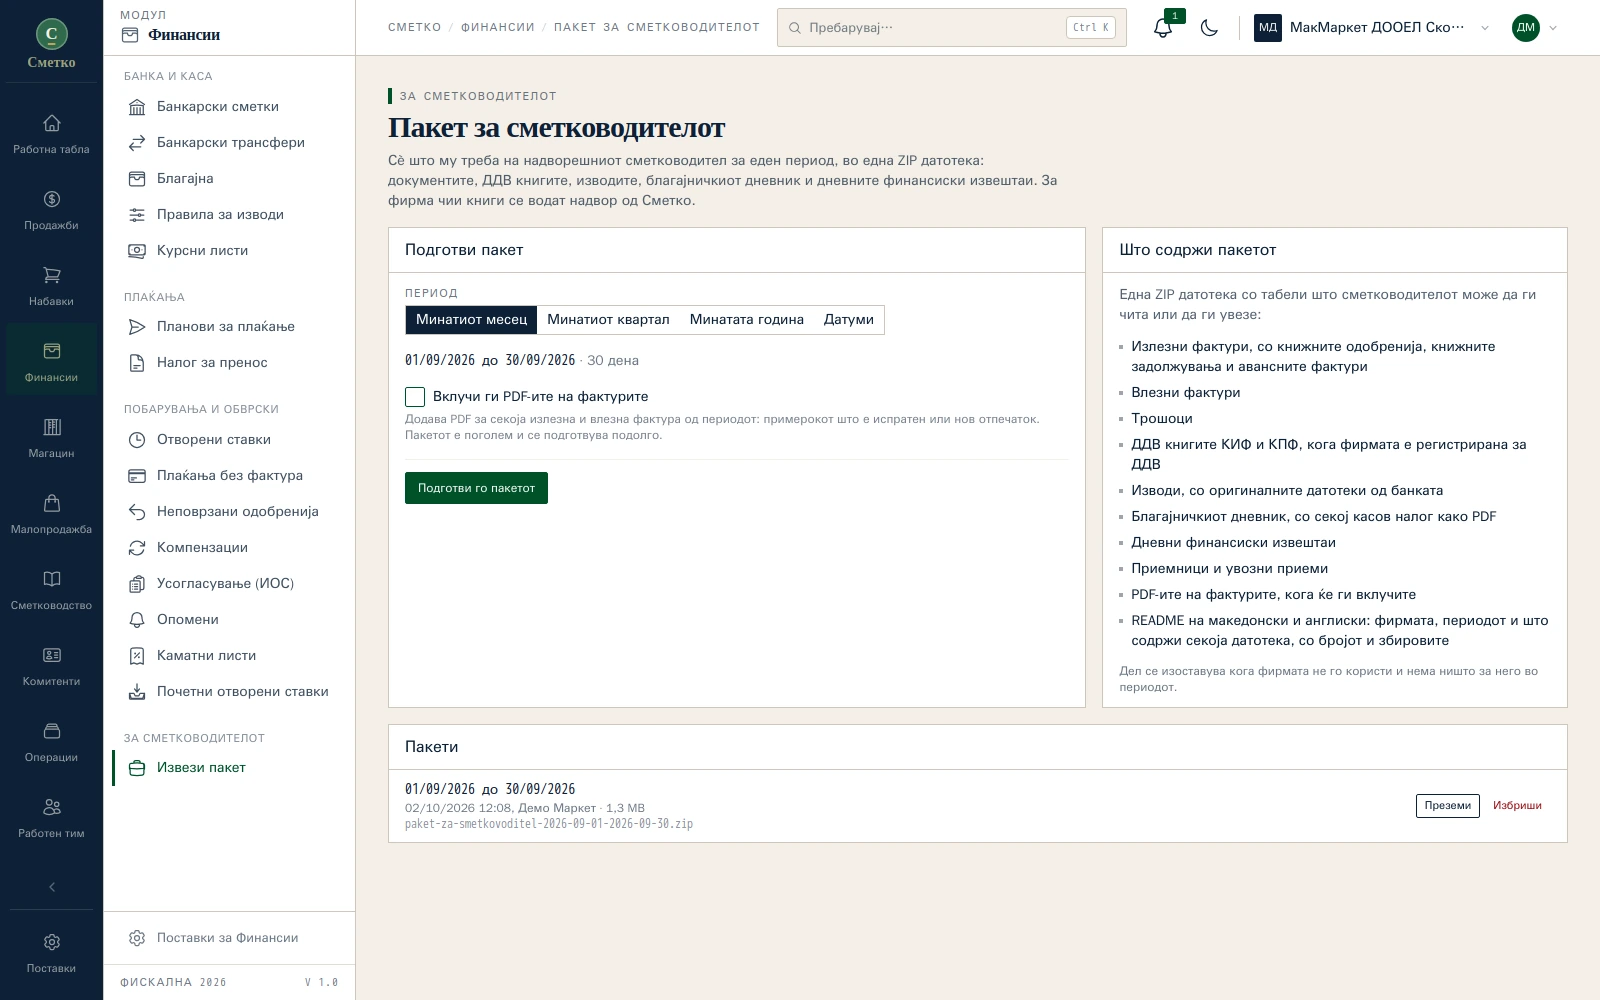The height and width of the screenshot is (1000, 1600).
Task: Open Малопродажба bag icon
Action: [x=51, y=514]
